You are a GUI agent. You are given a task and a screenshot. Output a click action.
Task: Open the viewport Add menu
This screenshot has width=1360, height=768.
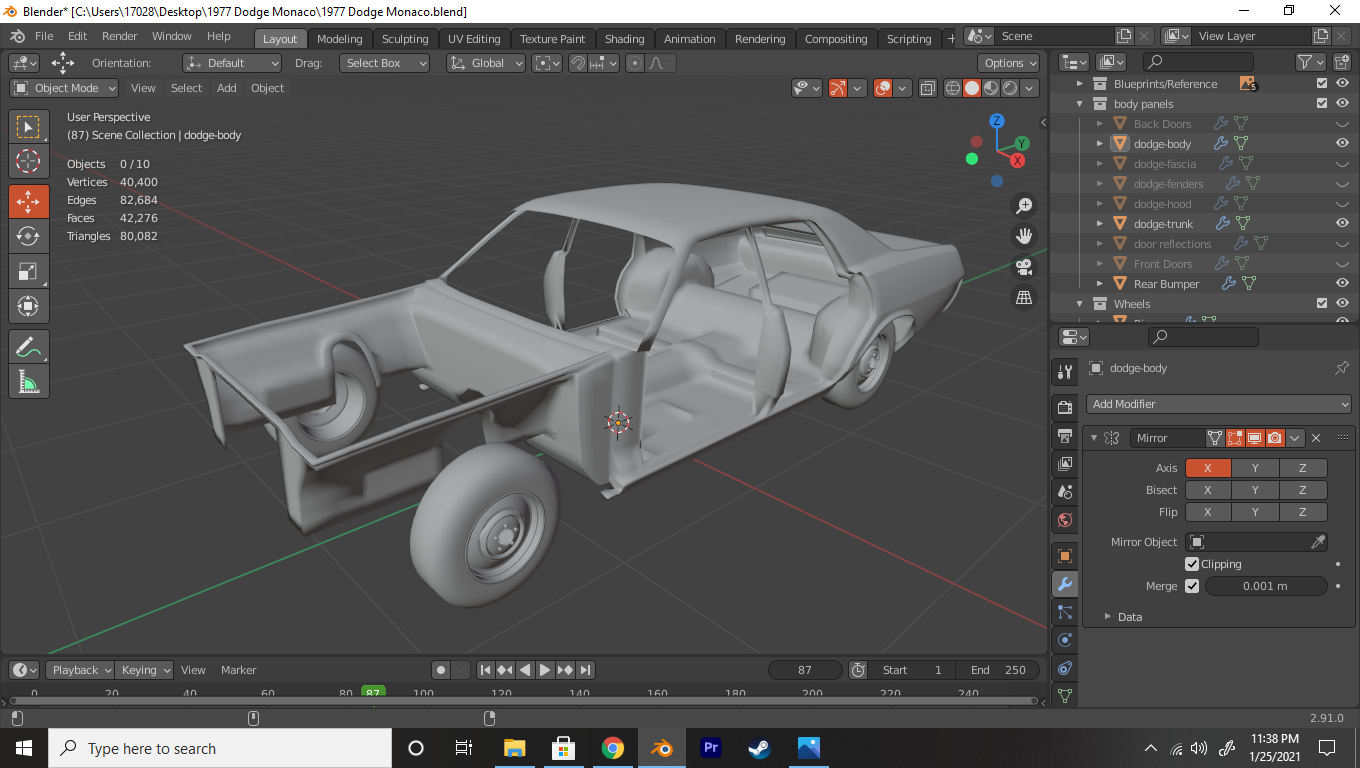point(227,88)
